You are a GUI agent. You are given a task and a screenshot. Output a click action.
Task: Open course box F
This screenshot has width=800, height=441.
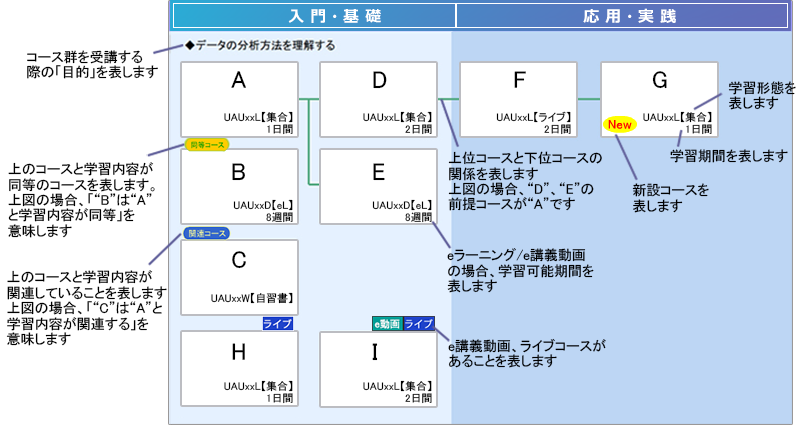pyautogui.click(x=518, y=100)
